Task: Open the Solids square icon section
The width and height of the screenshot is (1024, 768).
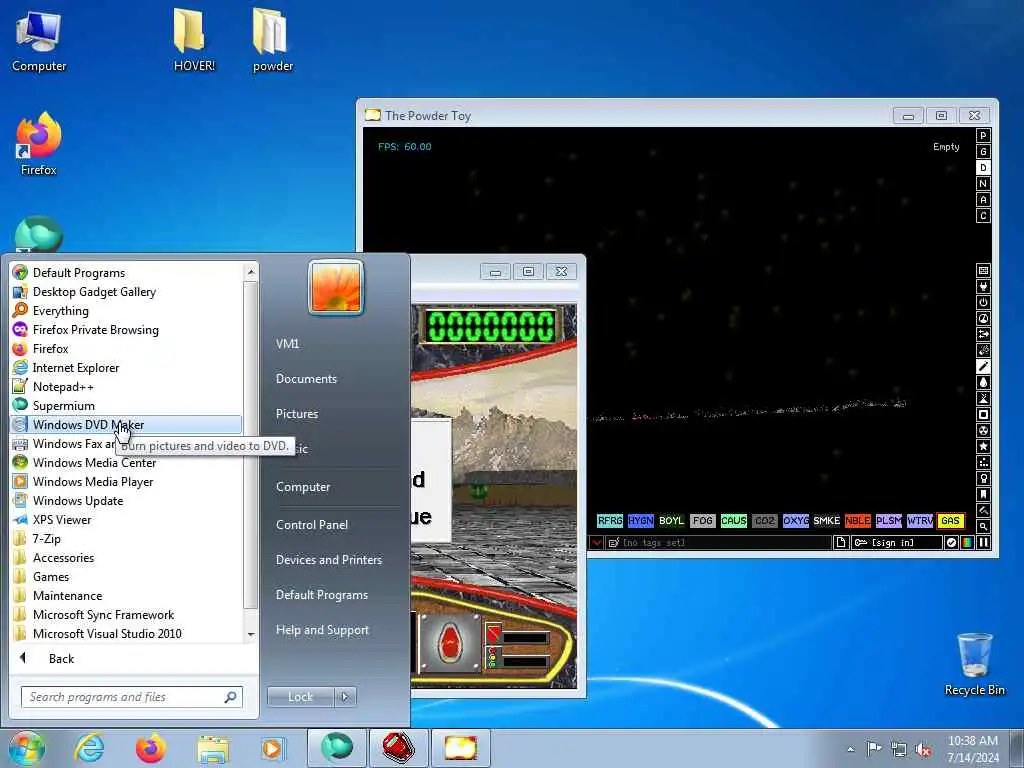Action: click(984, 415)
